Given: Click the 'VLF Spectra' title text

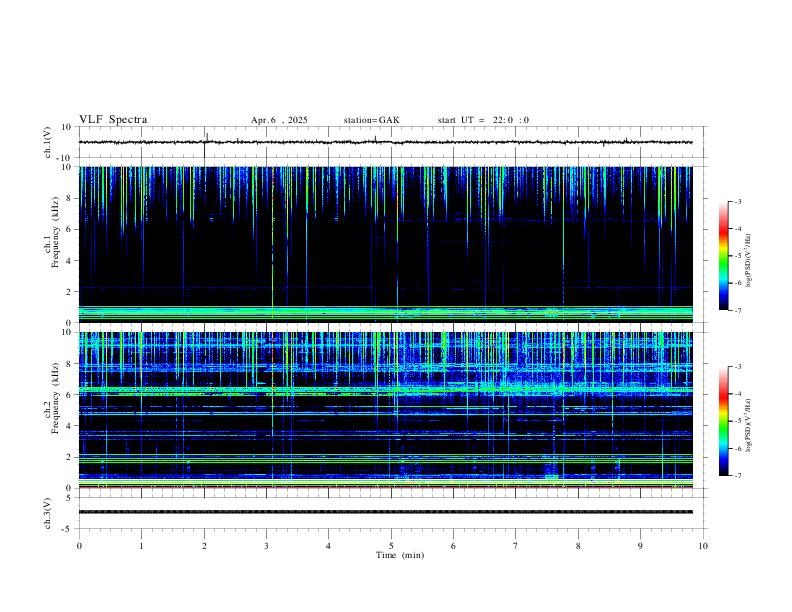Looking at the screenshot, I should point(113,120).
